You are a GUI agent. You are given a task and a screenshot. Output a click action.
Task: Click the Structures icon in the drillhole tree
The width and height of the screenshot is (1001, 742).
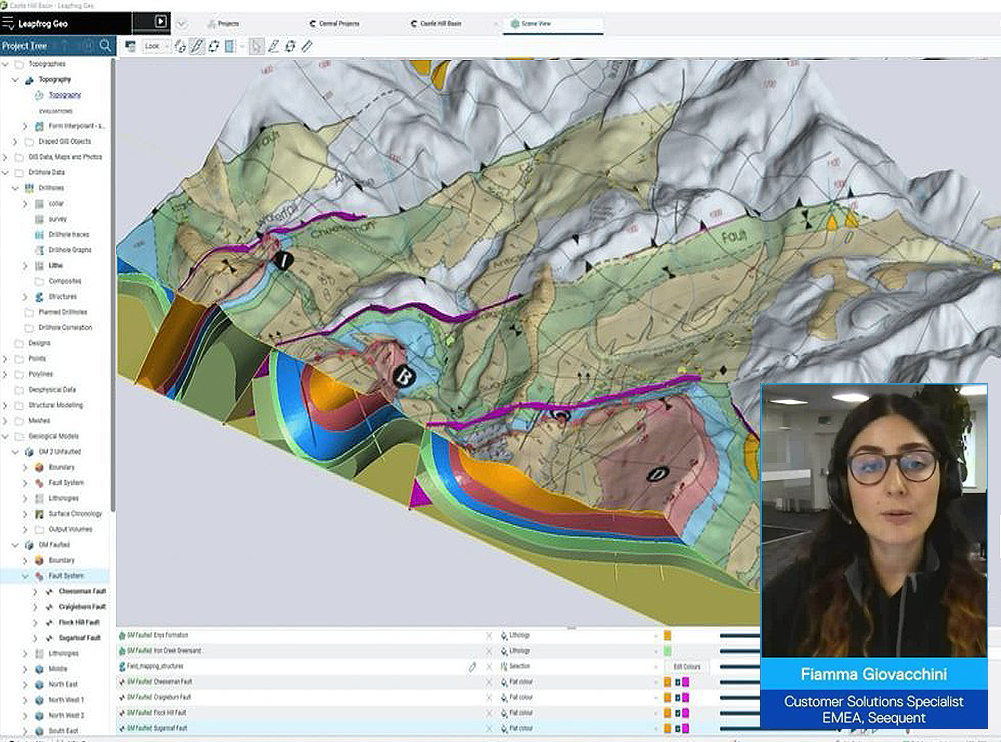[x=39, y=297]
